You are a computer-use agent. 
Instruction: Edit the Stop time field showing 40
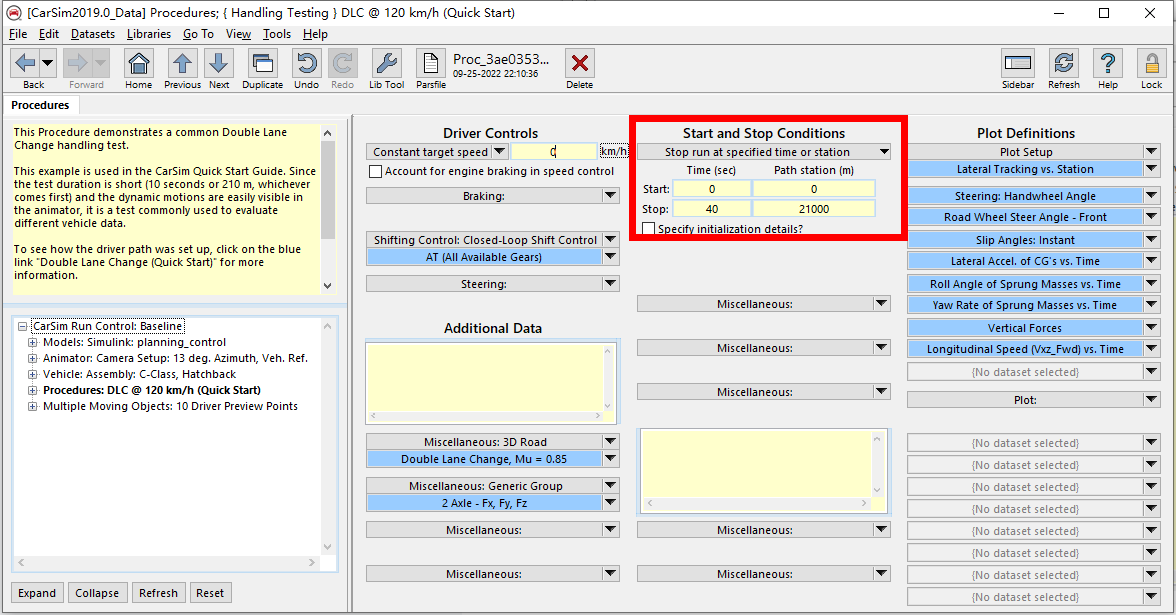(712, 209)
